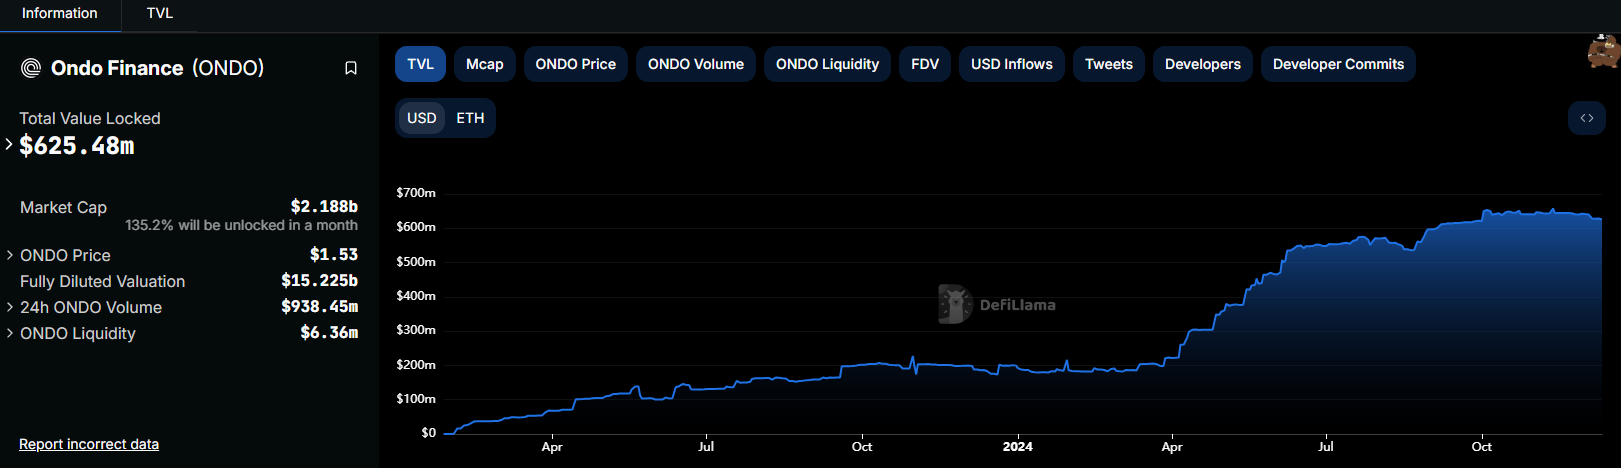Image resolution: width=1621 pixels, height=468 pixels.
Task: Enable the Developer Commits chart series
Action: 1338,64
